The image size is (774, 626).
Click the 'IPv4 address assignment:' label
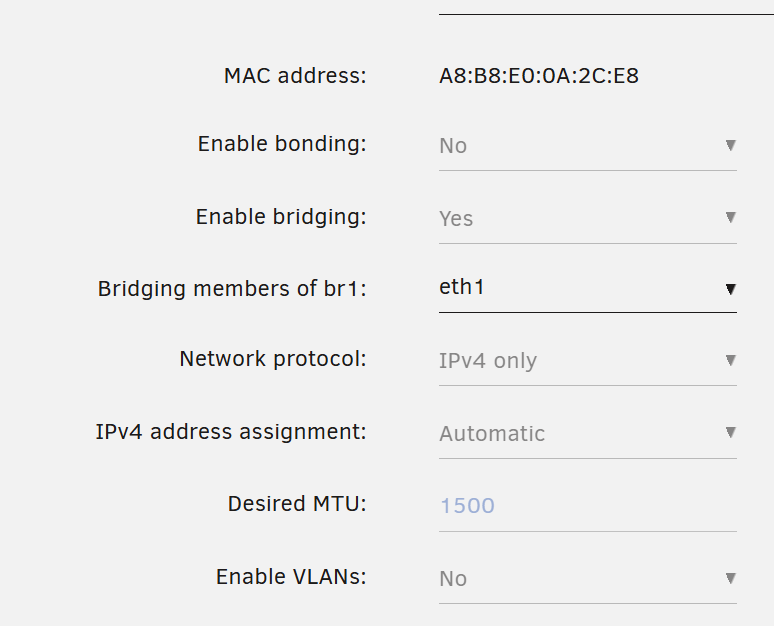click(x=231, y=432)
